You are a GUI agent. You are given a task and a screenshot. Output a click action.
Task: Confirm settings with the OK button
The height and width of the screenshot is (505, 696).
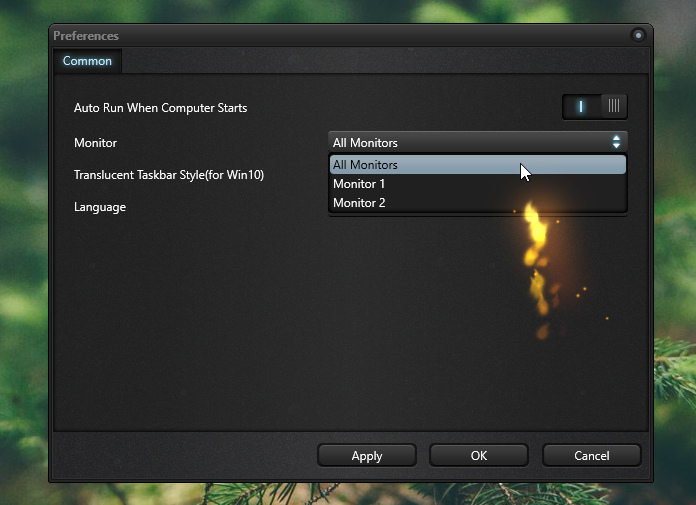479,455
